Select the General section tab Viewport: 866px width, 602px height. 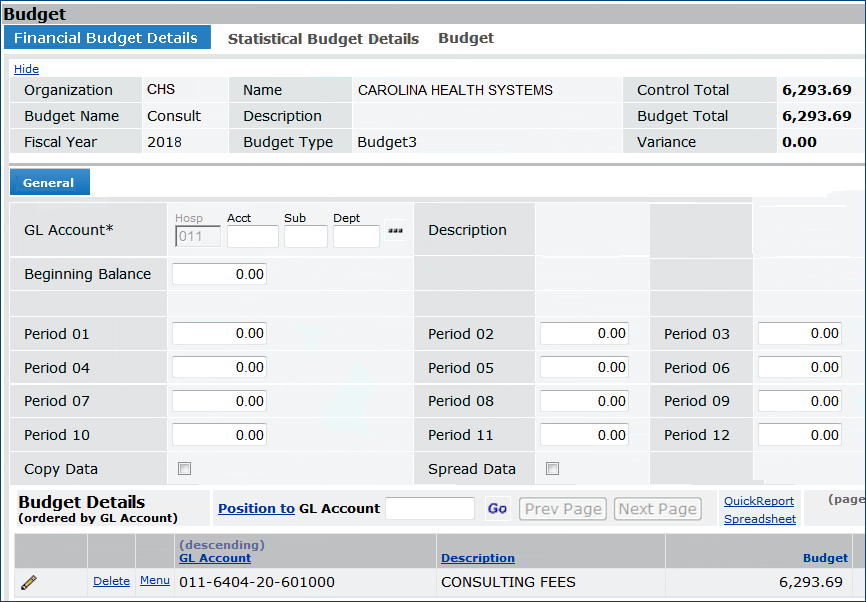49,183
